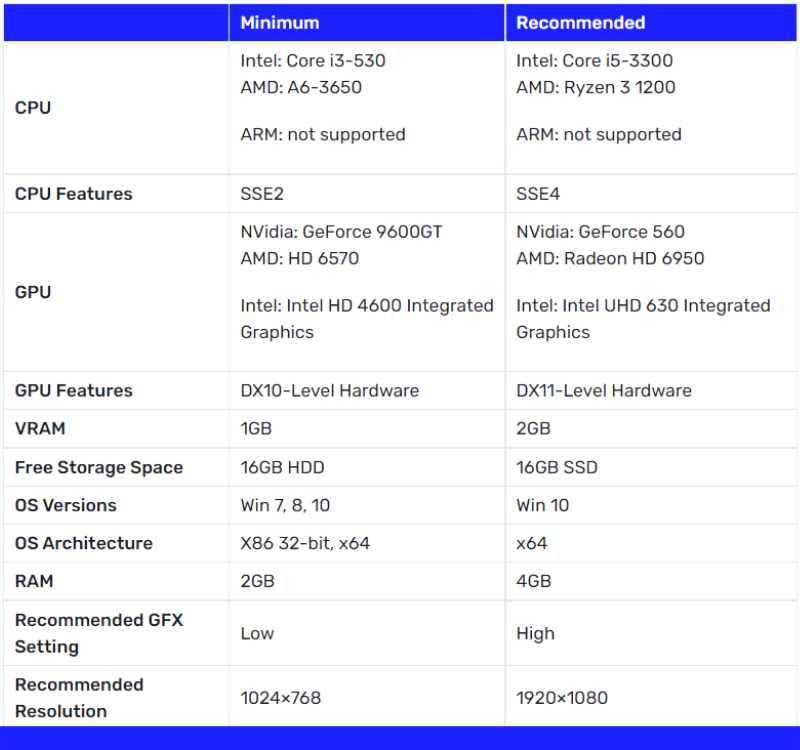Select Intel UHD 630 Integrated Graphics text
800x750 pixels.
pyautogui.click(x=643, y=319)
